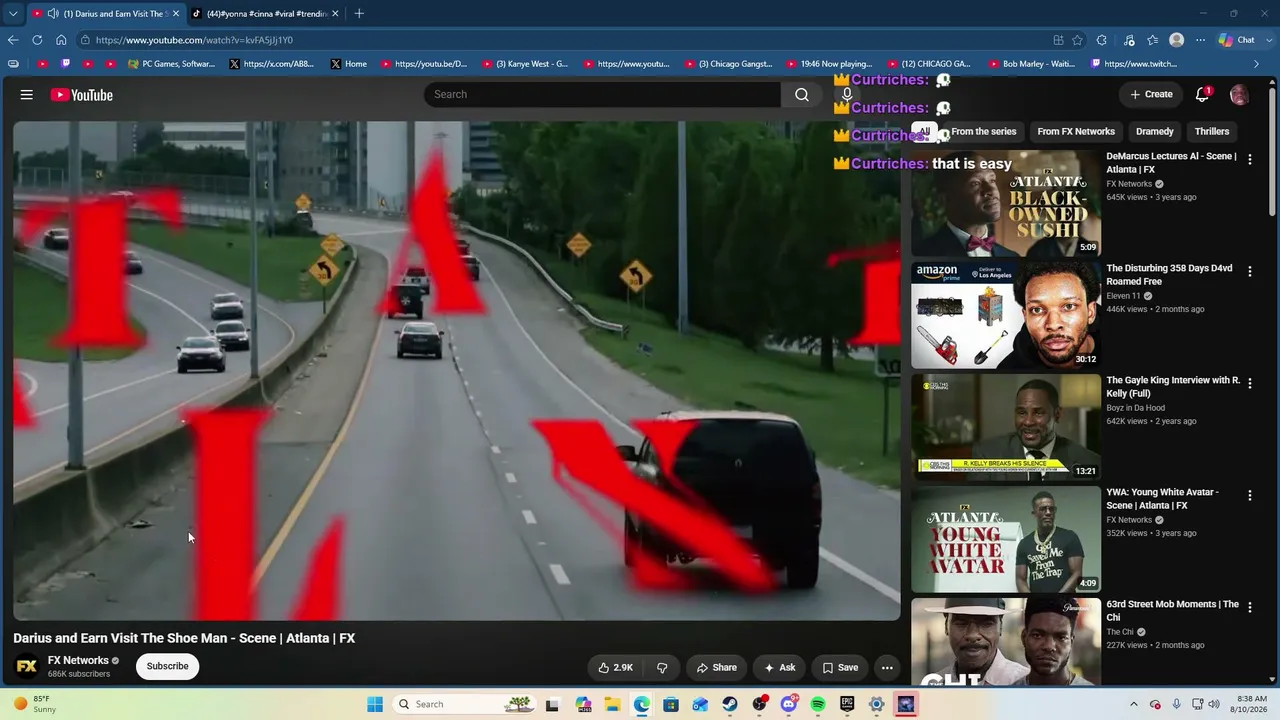Open options for 'The Disturbing 358 Days' video

click(x=1250, y=271)
